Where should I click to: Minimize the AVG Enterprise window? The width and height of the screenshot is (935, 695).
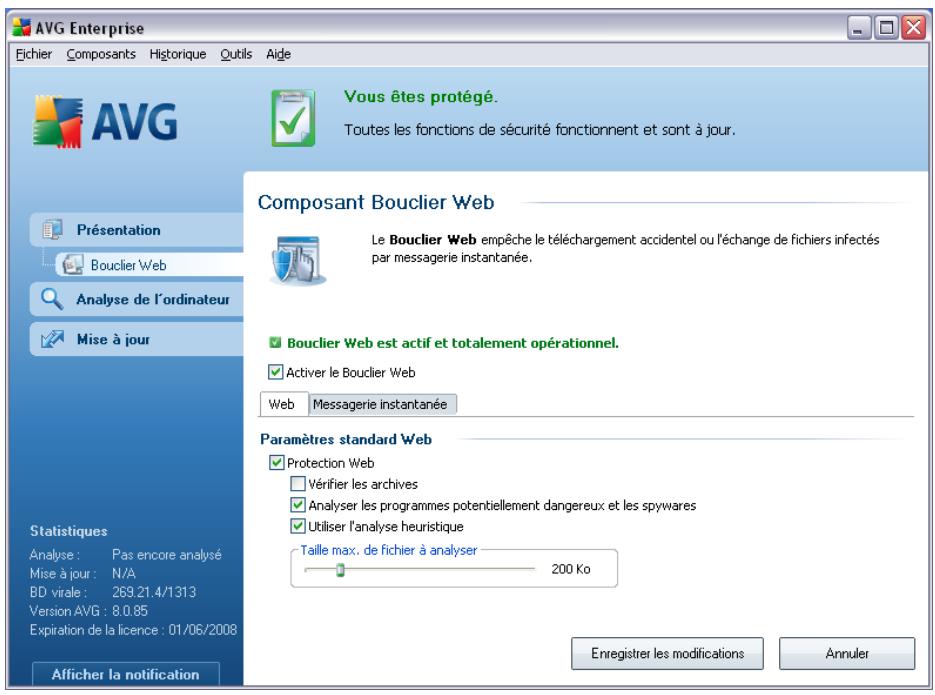pos(859,27)
